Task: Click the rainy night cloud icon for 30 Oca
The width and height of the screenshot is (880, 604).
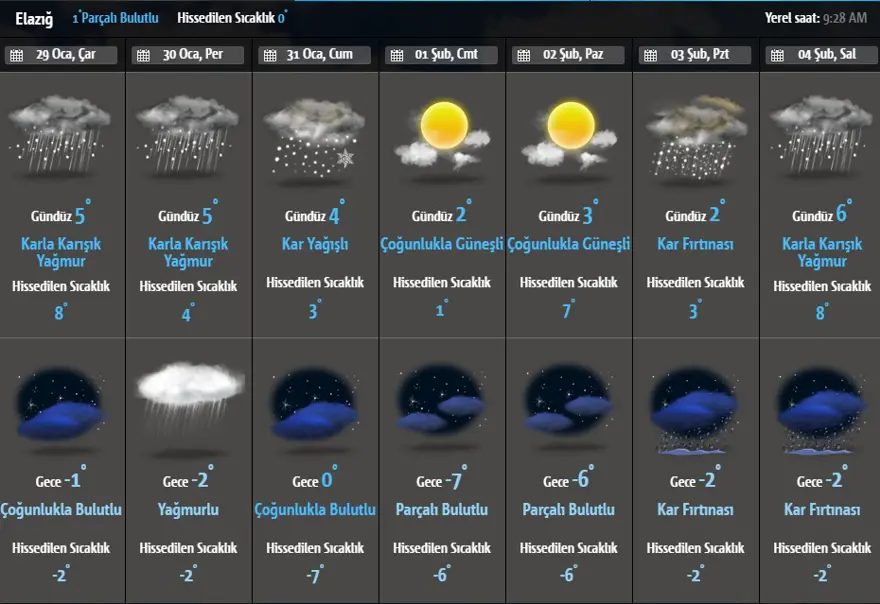Action: point(189,402)
